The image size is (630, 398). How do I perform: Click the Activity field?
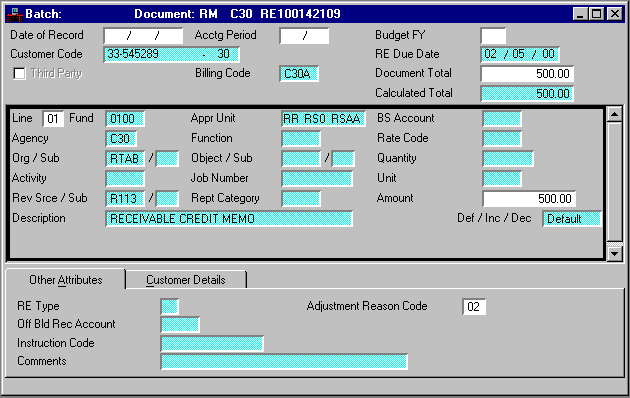tap(125, 179)
